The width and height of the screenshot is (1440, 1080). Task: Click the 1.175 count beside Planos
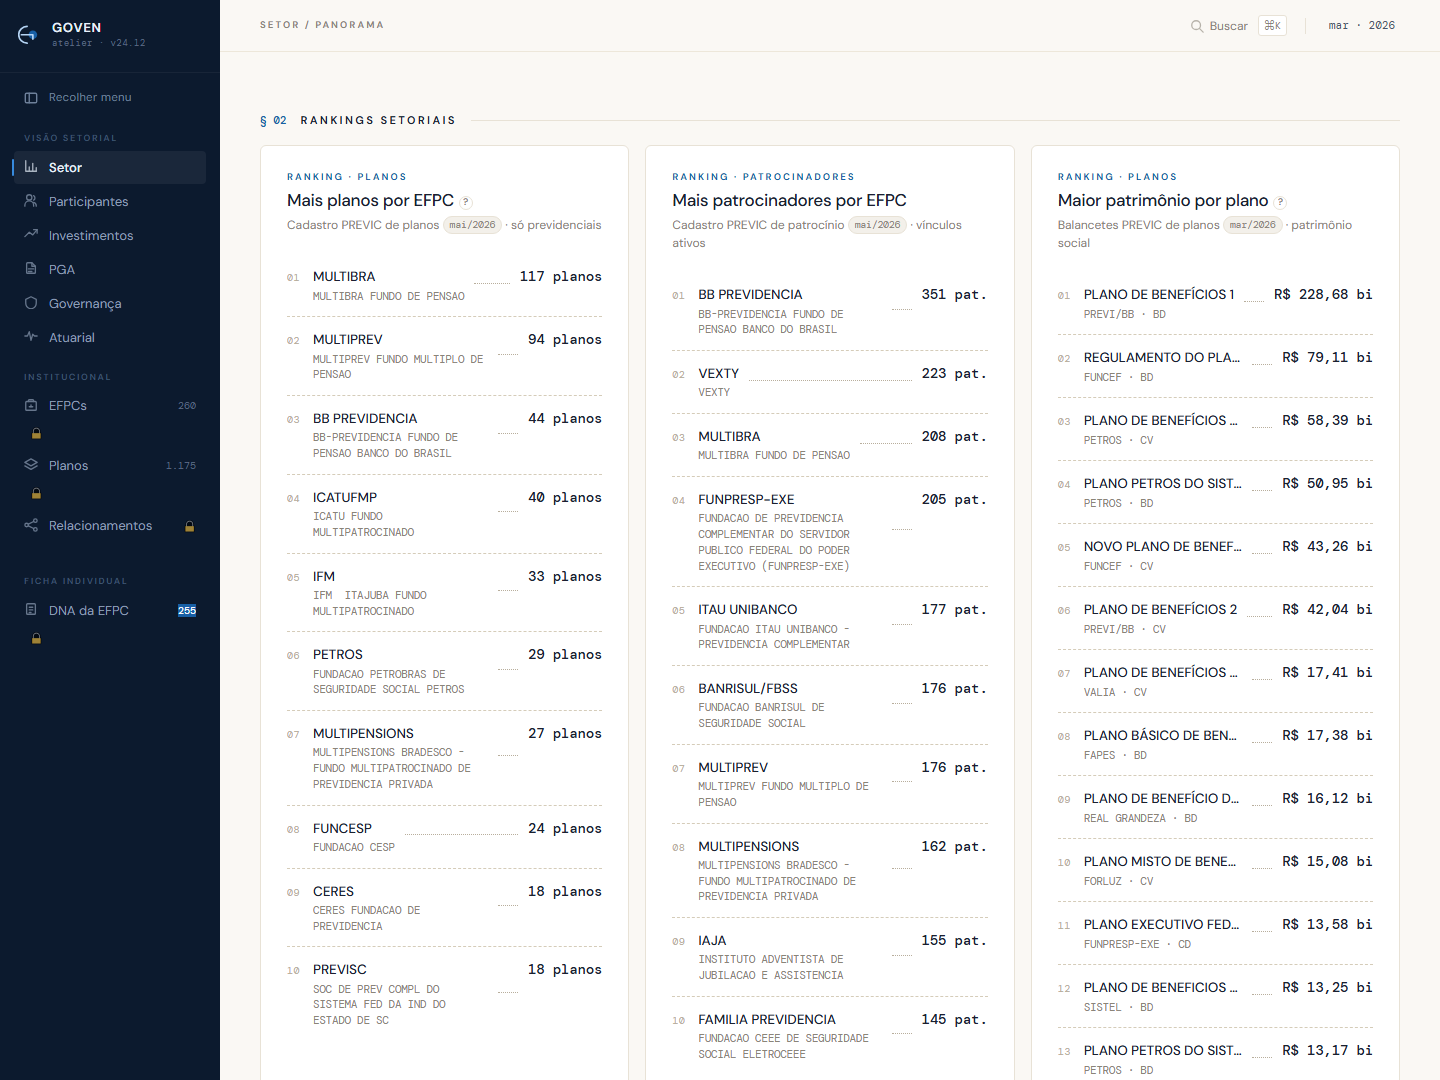point(181,466)
